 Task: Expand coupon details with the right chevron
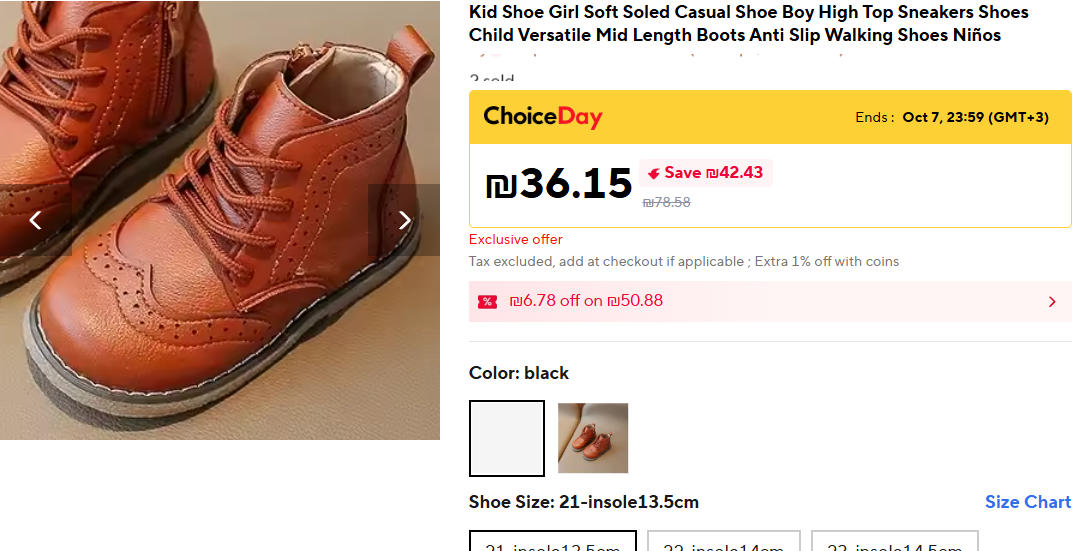pos(1052,302)
